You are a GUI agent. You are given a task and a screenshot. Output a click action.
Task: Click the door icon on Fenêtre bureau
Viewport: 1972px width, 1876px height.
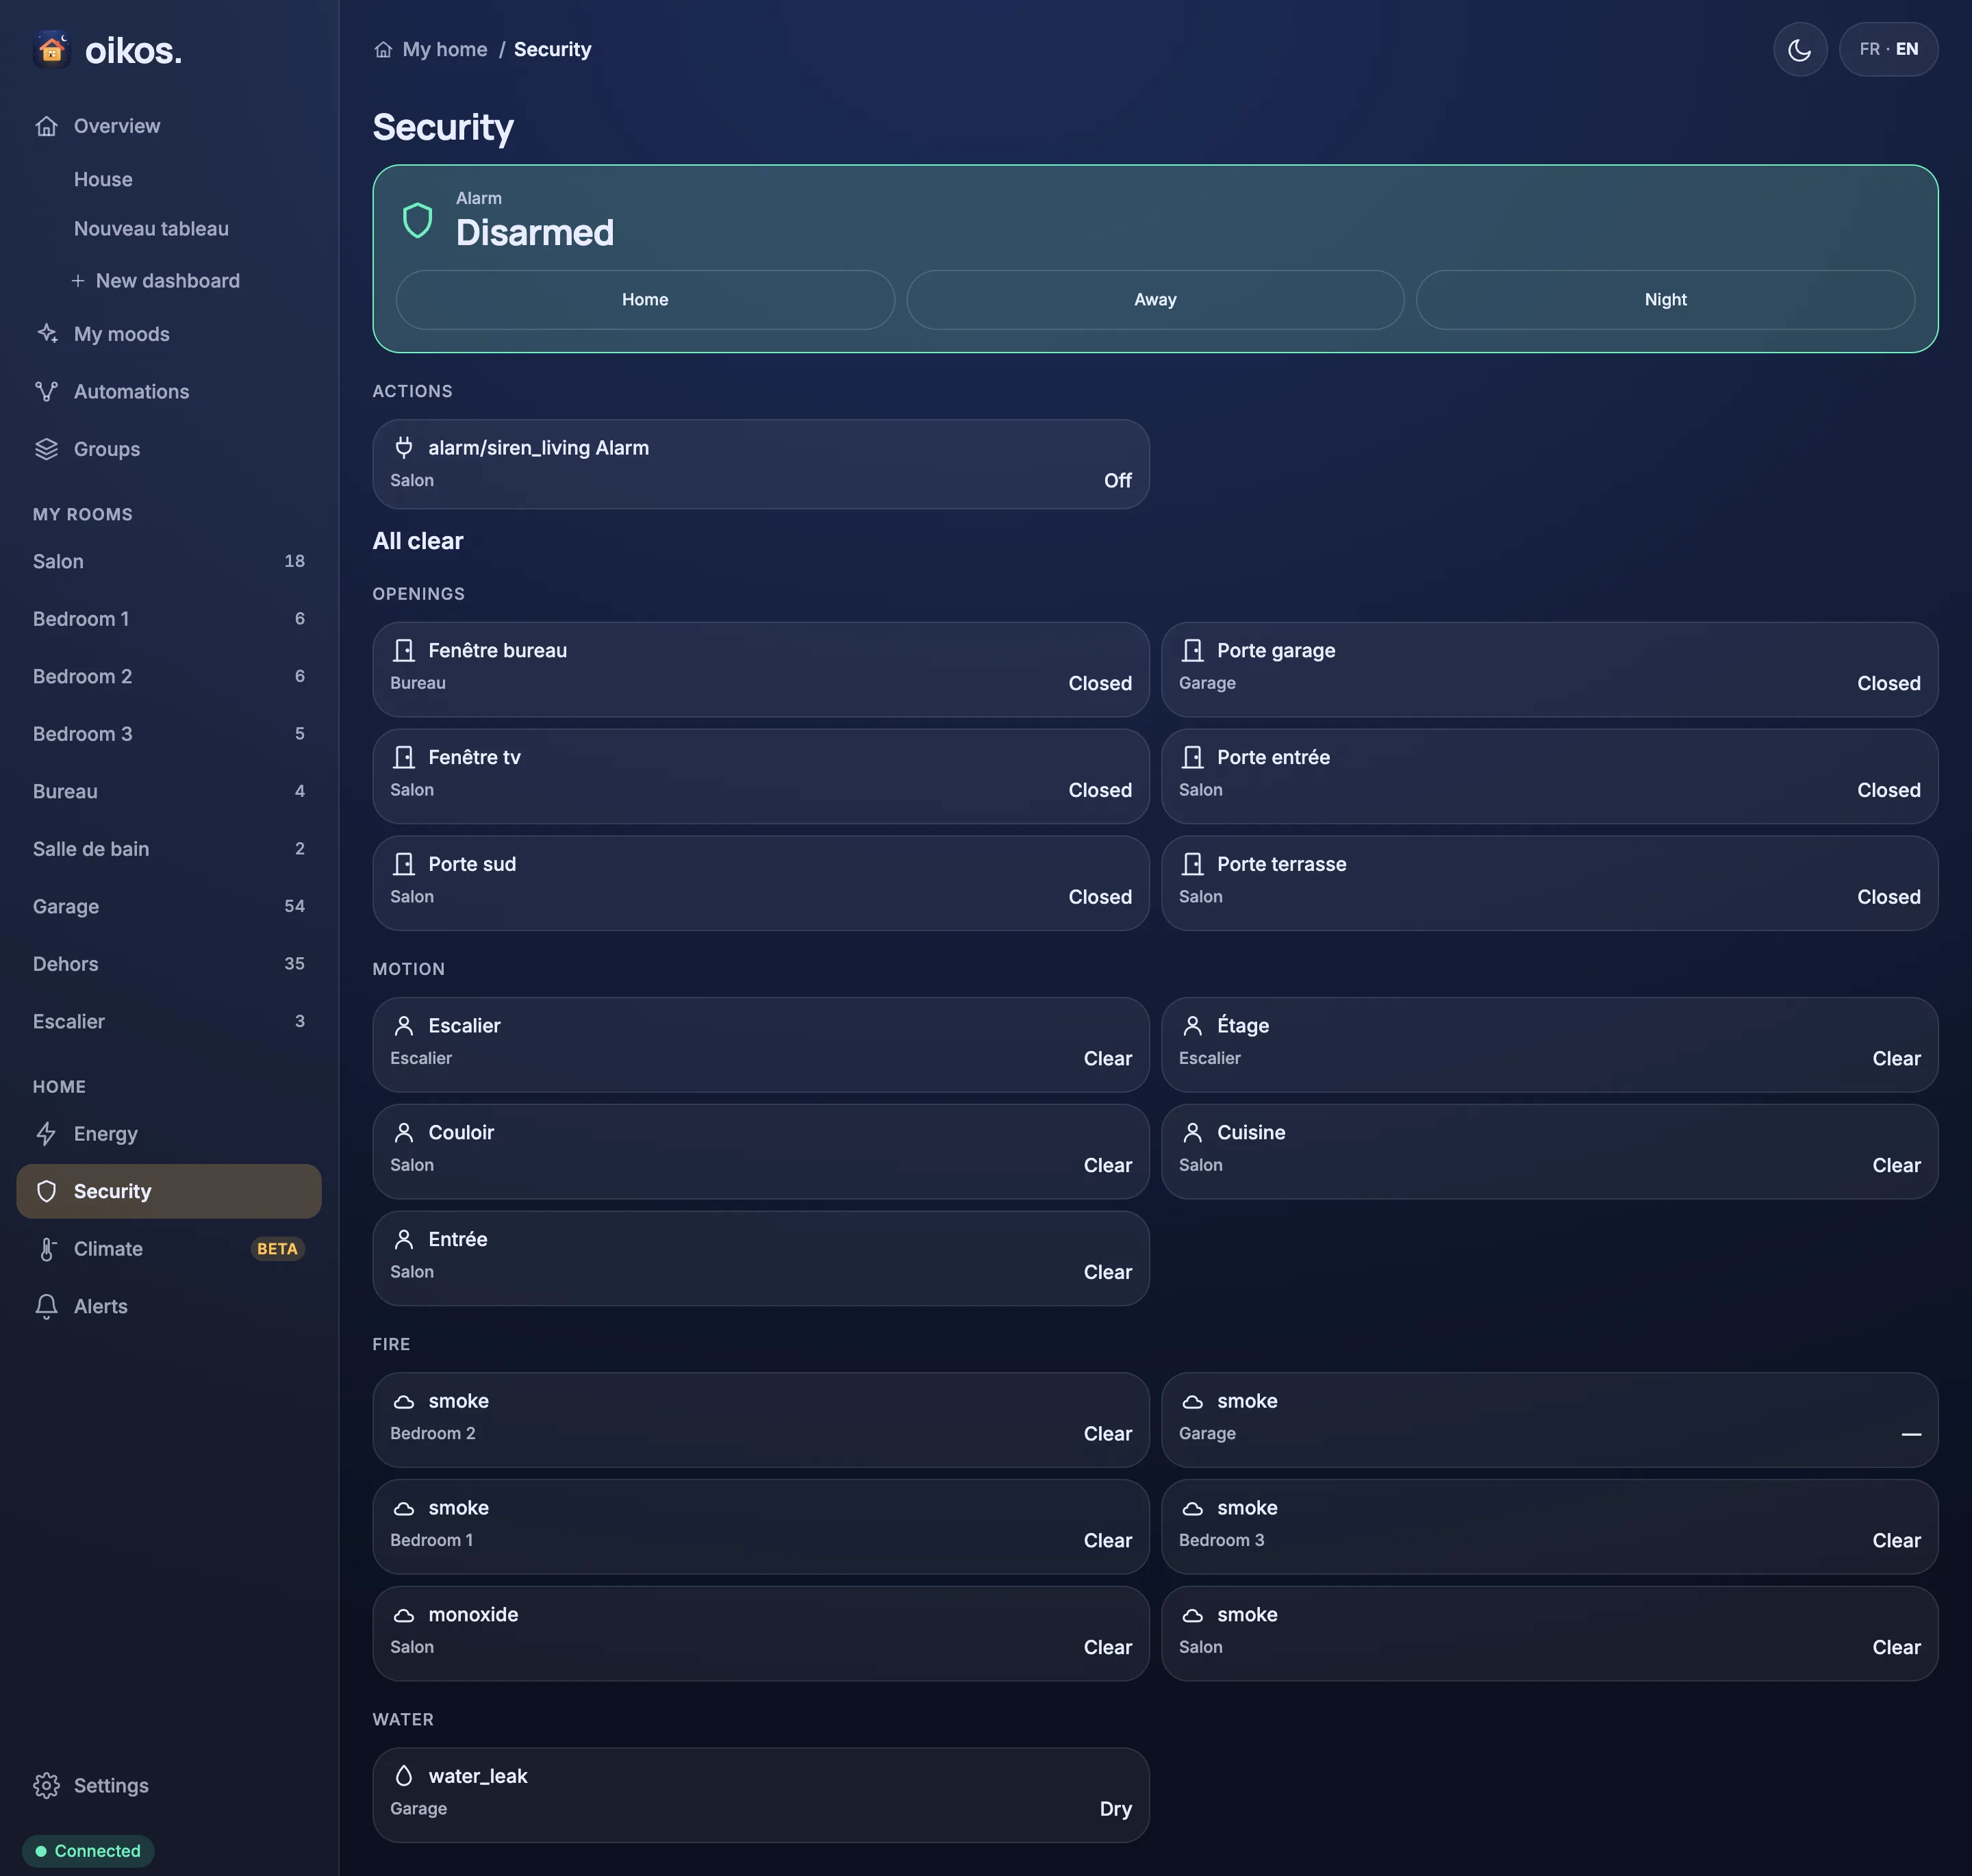tap(403, 650)
